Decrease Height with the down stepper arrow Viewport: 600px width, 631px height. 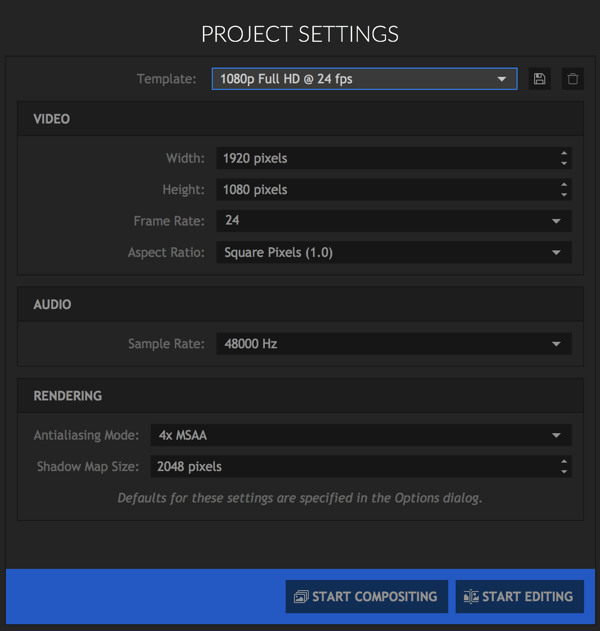[x=564, y=194]
